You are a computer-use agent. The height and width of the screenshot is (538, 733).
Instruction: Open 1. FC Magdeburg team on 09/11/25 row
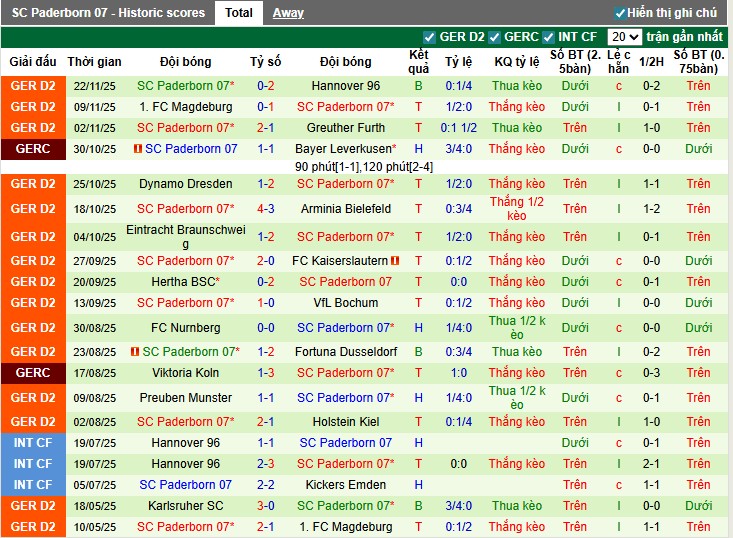point(186,107)
